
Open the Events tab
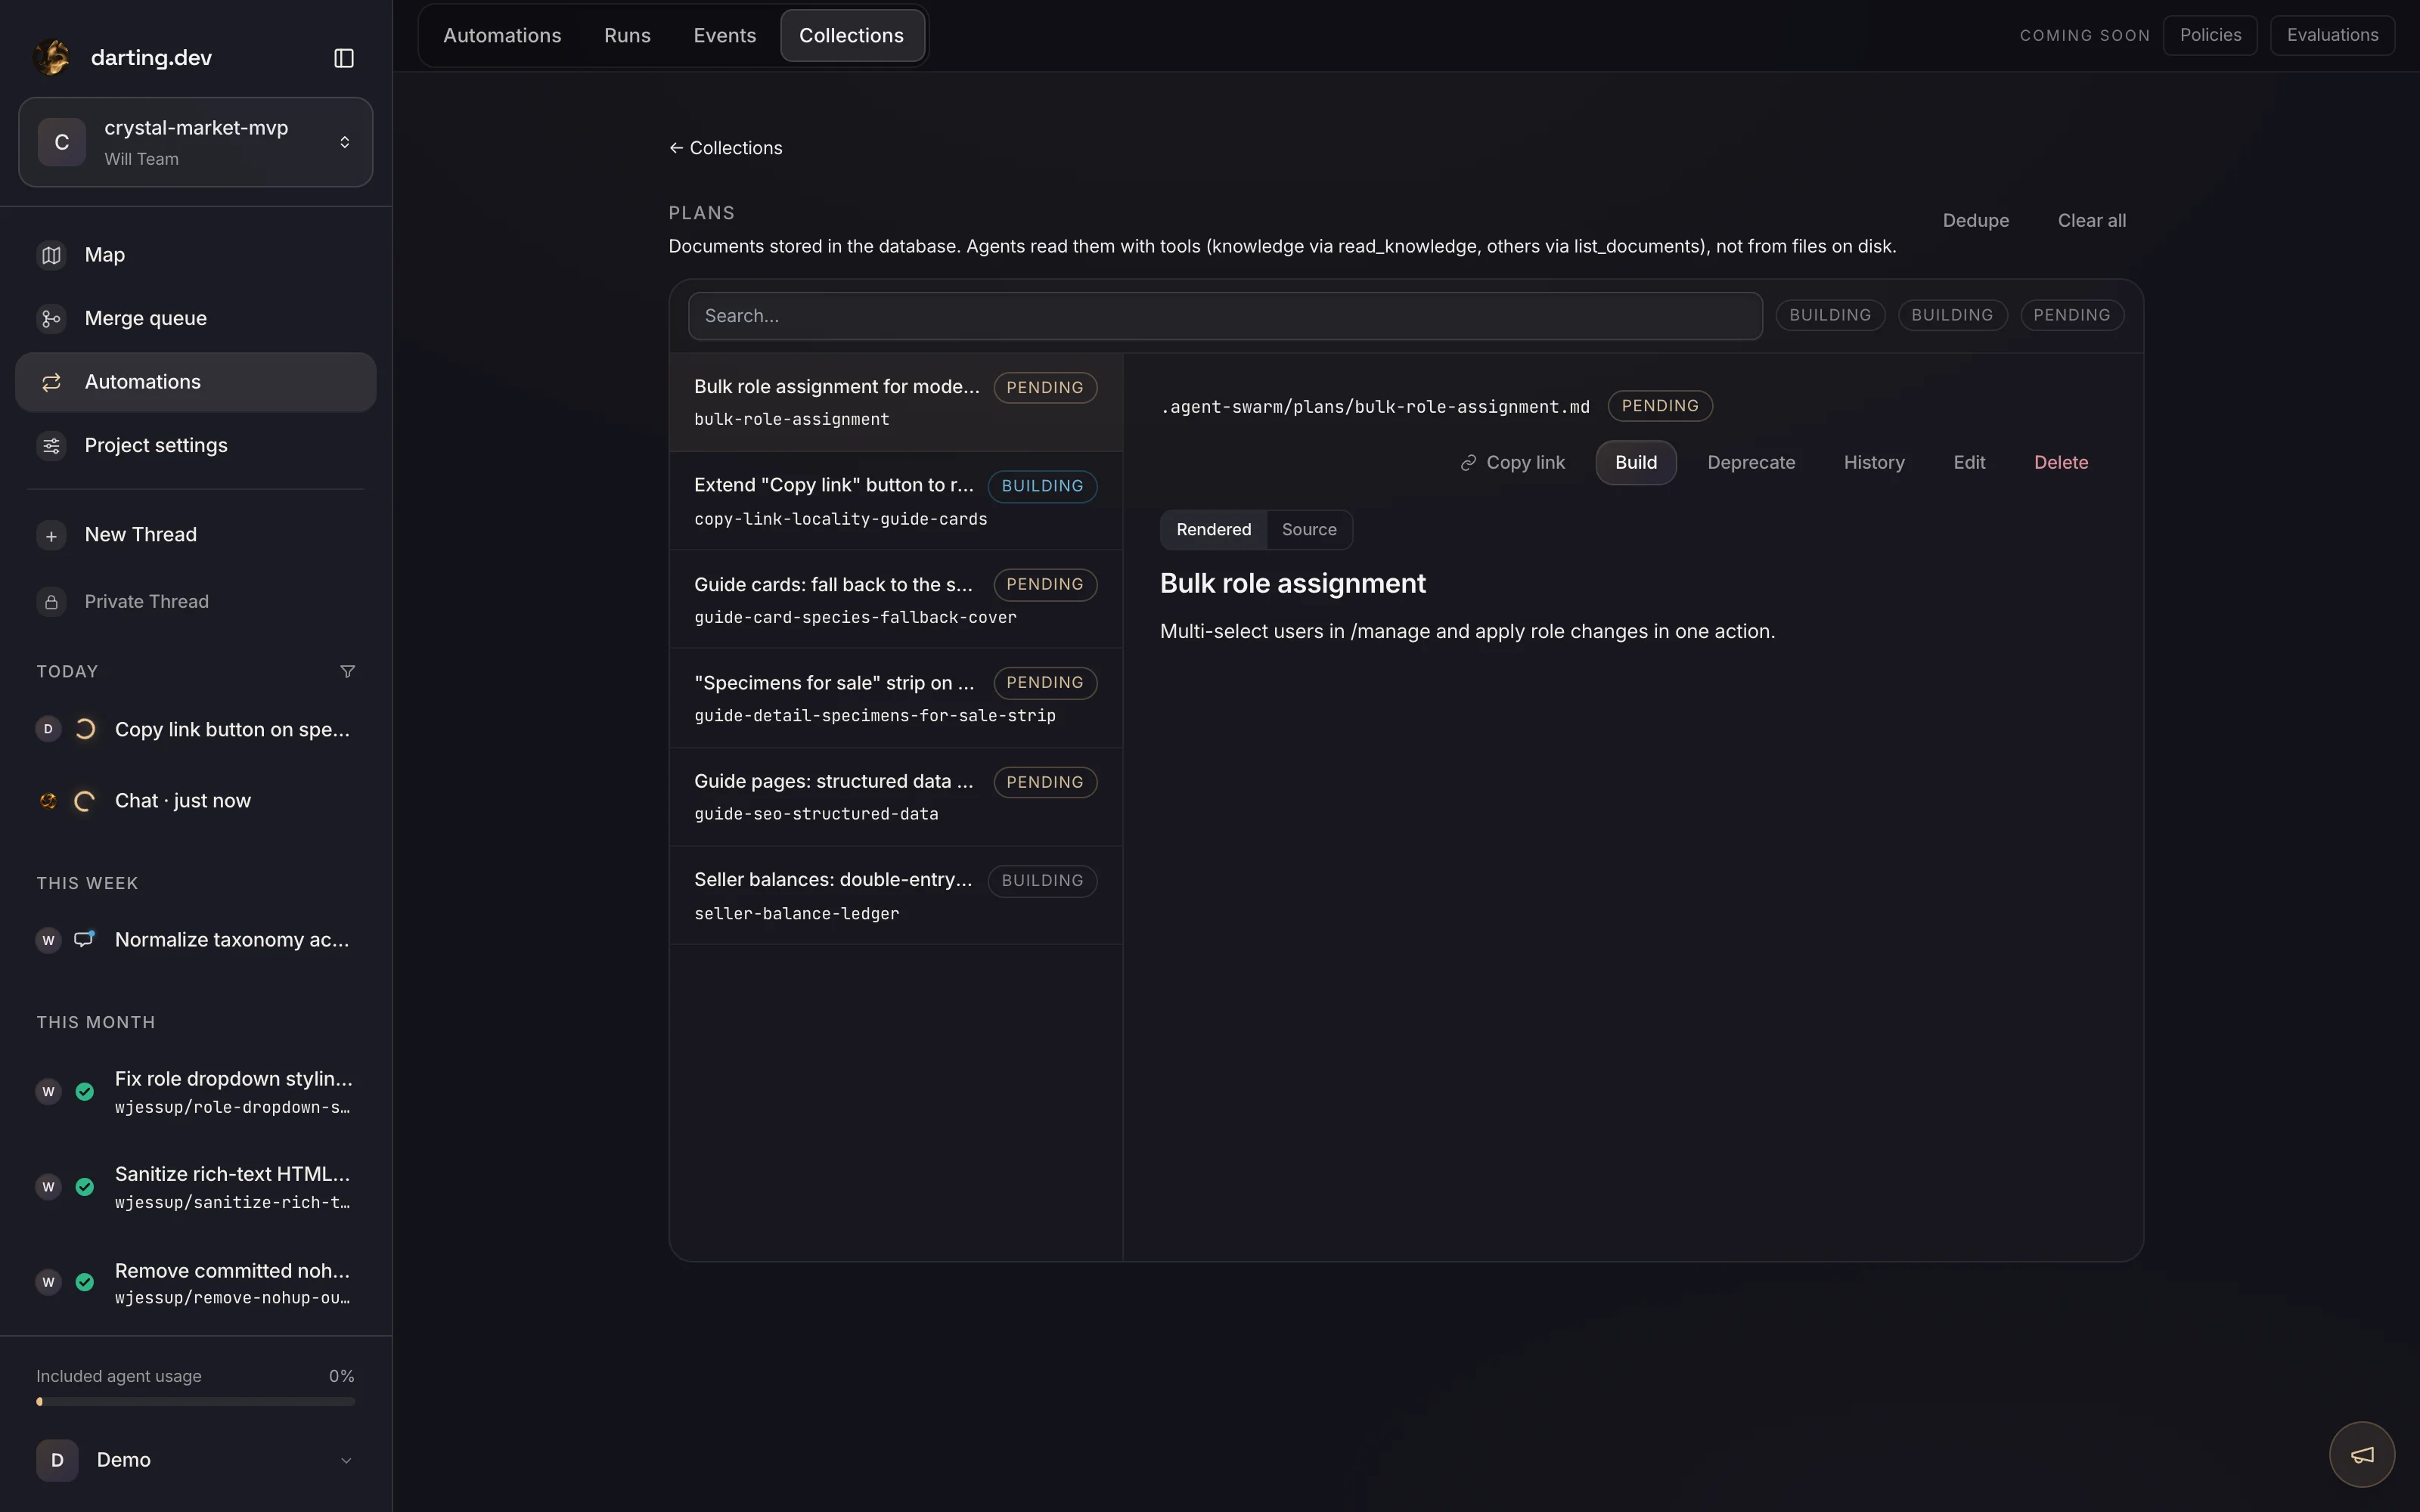coord(724,35)
